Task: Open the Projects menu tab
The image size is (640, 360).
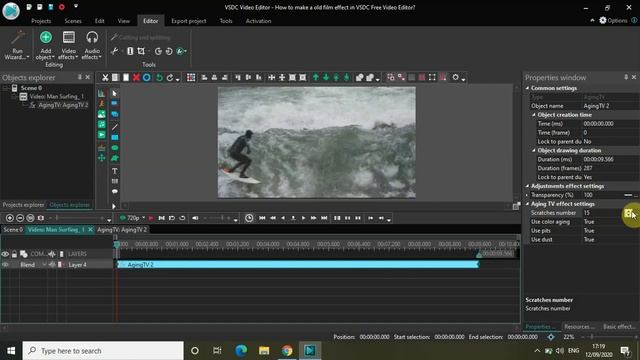Action: pos(41,21)
